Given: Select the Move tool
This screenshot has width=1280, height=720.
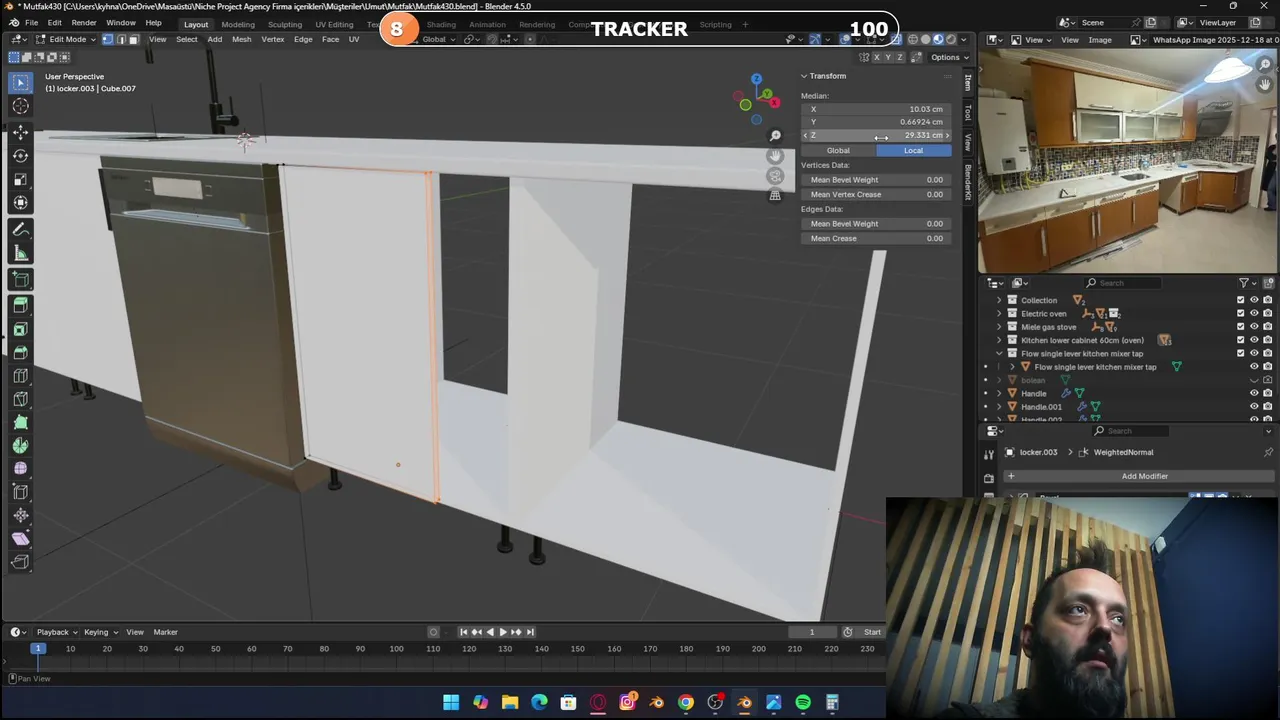Looking at the screenshot, I should [x=20, y=133].
